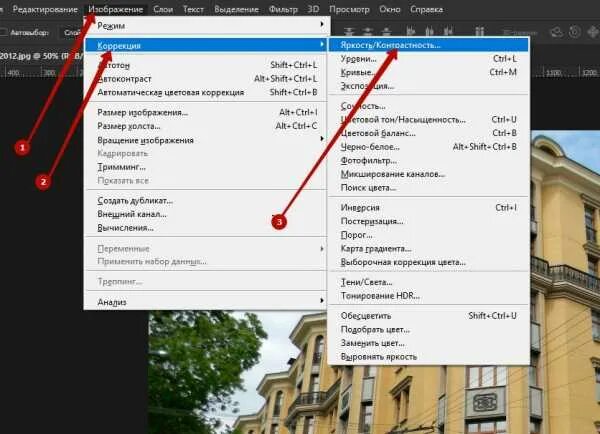Click the Изображение menu in menu bar
Screen dimensions: 600x434
coord(116,10)
